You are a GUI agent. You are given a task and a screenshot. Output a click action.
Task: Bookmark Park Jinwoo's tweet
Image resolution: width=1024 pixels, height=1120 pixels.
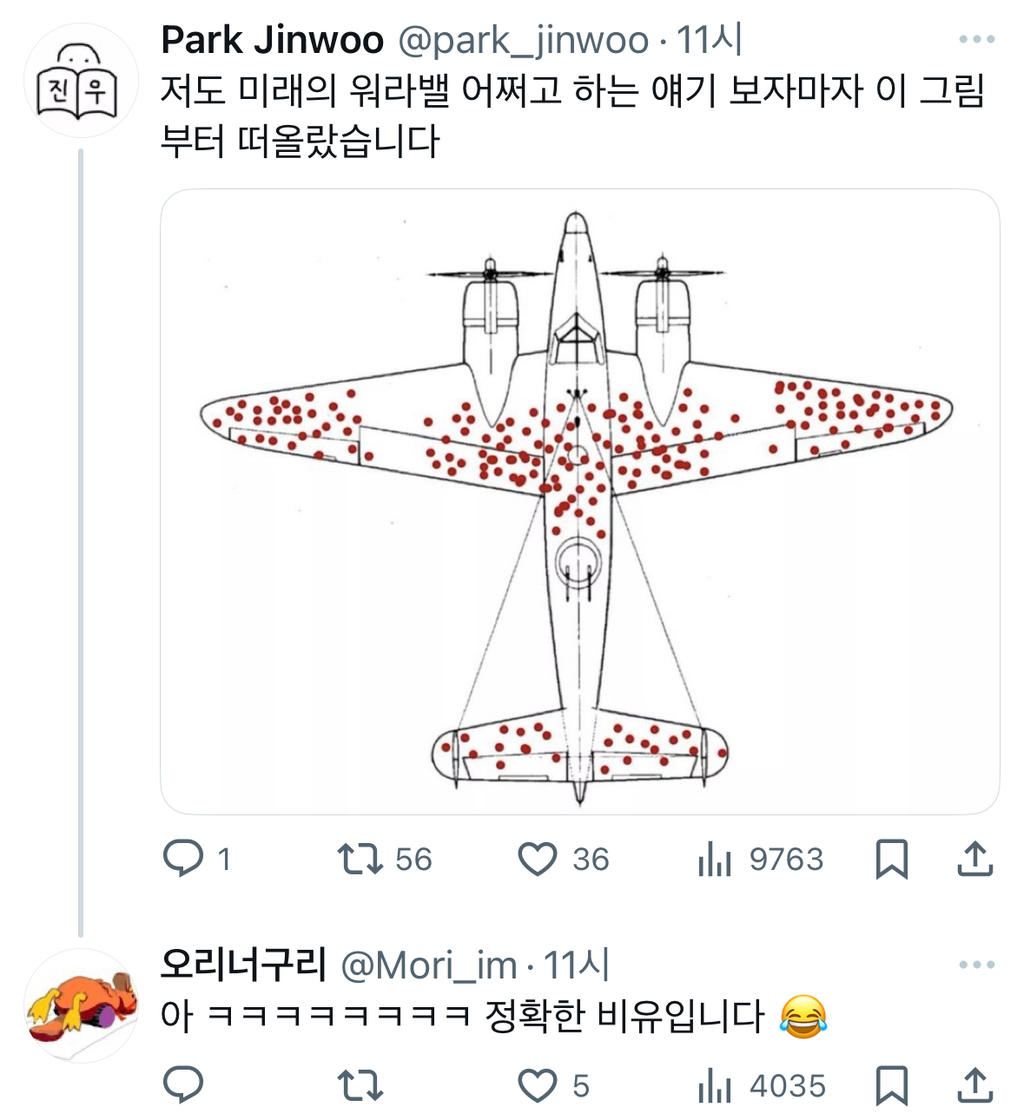click(891, 859)
